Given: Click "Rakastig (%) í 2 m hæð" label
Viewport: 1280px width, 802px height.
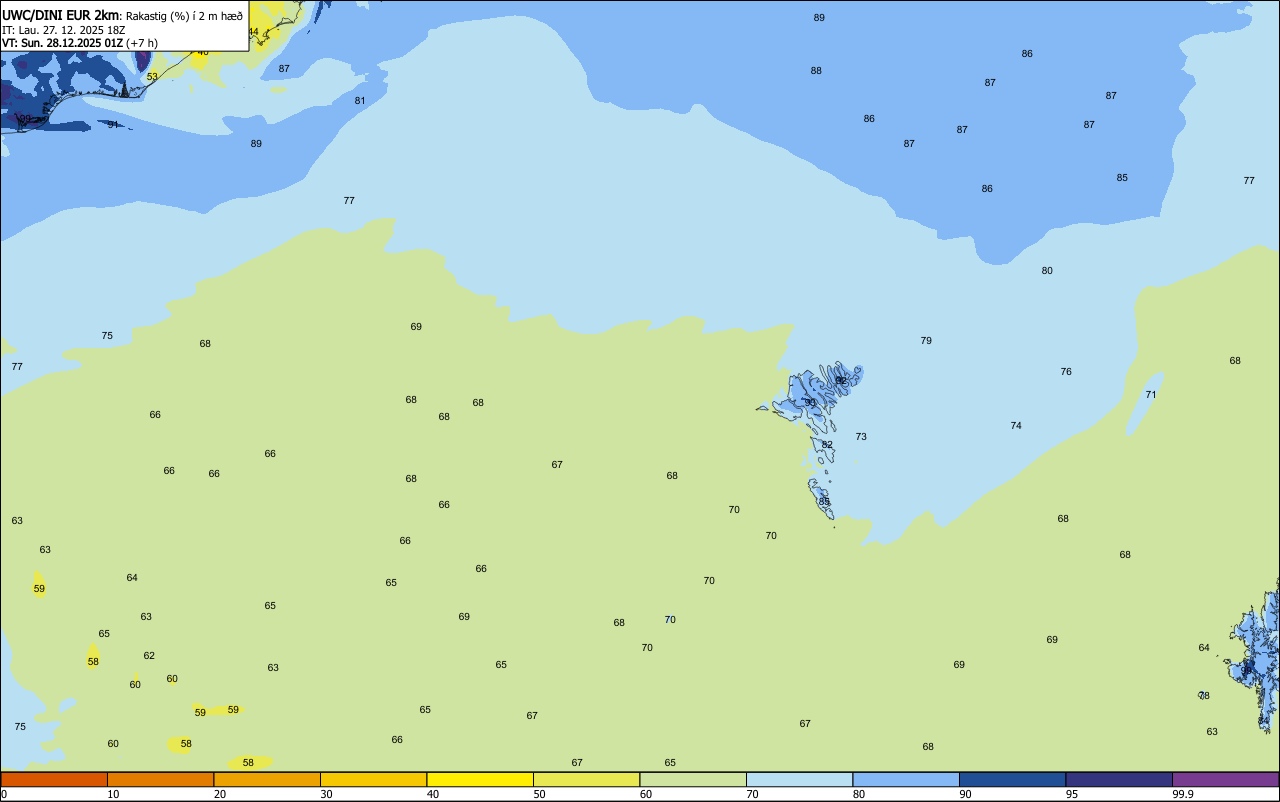Looking at the screenshot, I should (184, 16).
